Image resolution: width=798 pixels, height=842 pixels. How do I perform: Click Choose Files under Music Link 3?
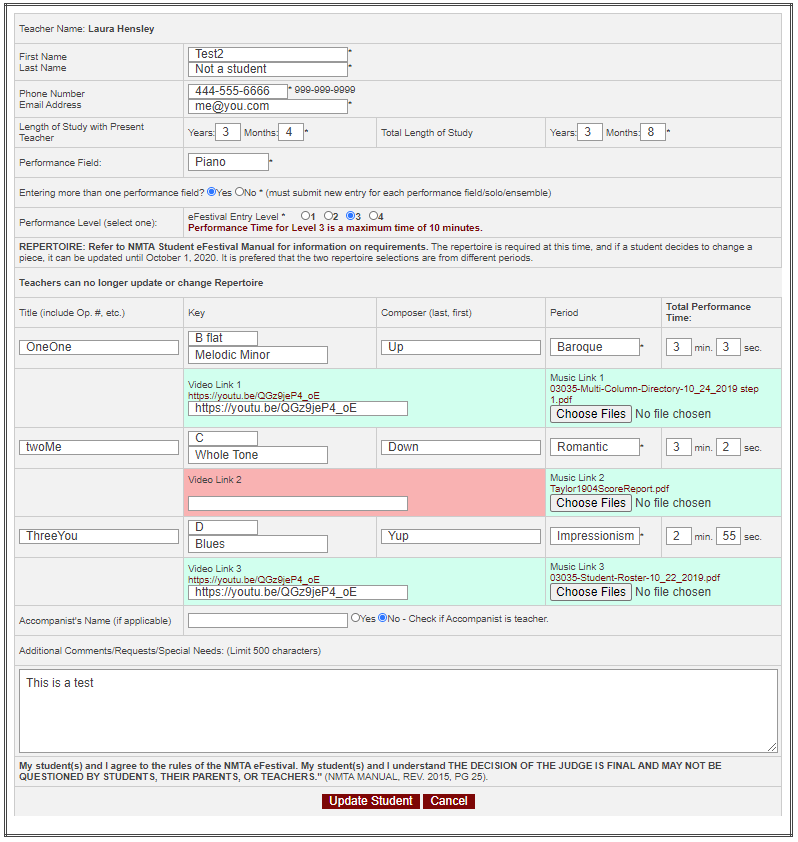(591, 592)
